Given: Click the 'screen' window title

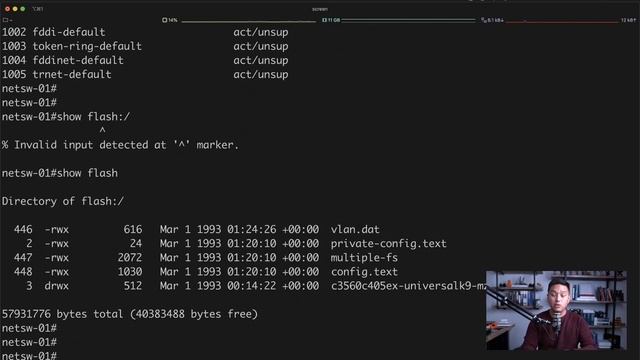Looking at the screenshot, I should coord(320,9).
